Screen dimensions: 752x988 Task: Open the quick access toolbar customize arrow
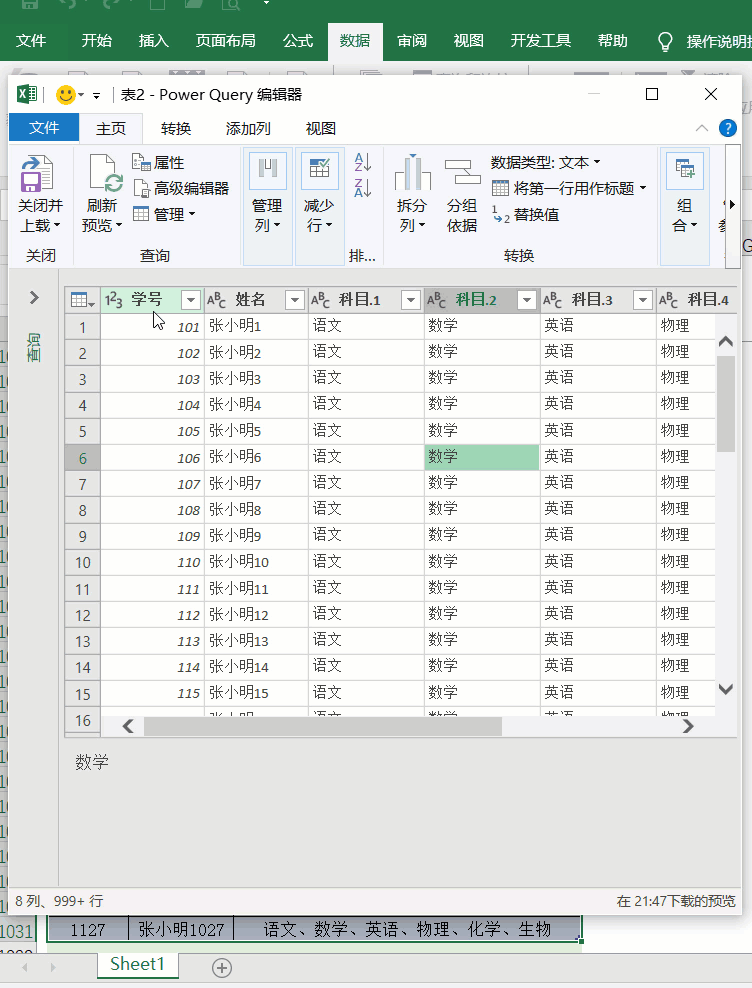(x=96, y=96)
